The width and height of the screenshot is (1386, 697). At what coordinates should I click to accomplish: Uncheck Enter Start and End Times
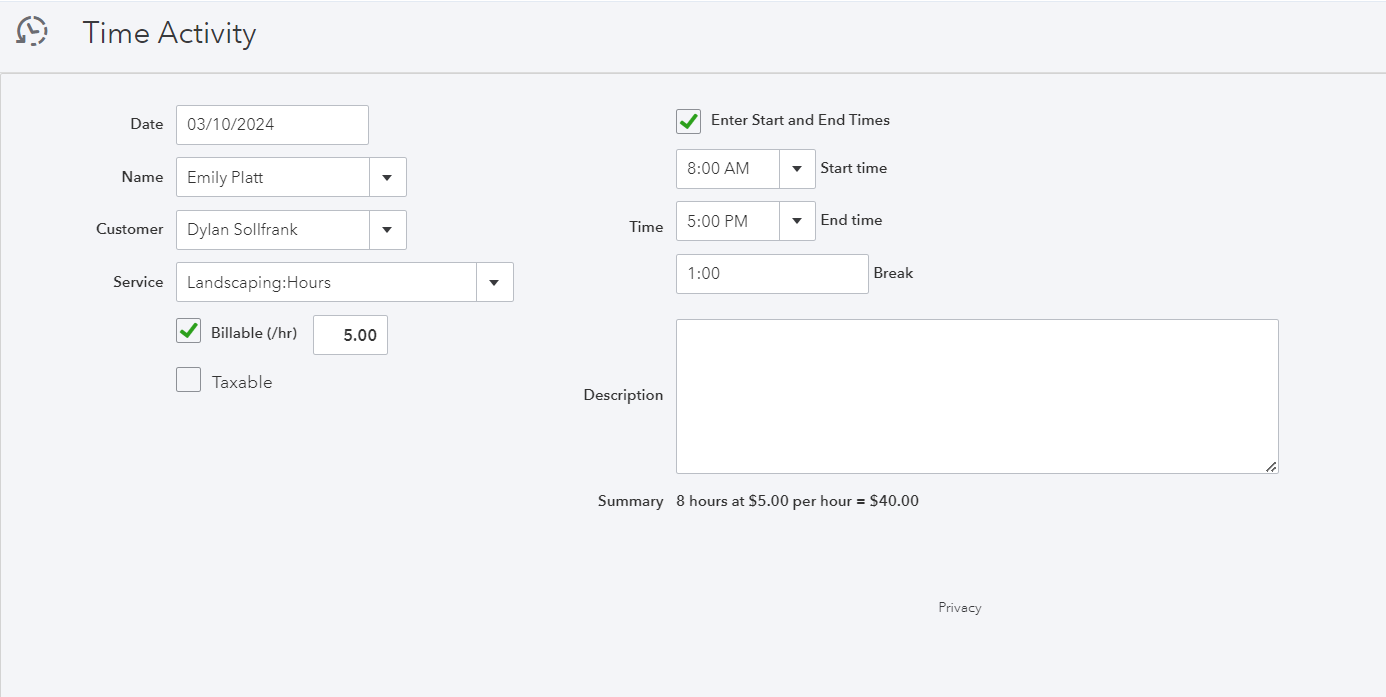point(688,121)
